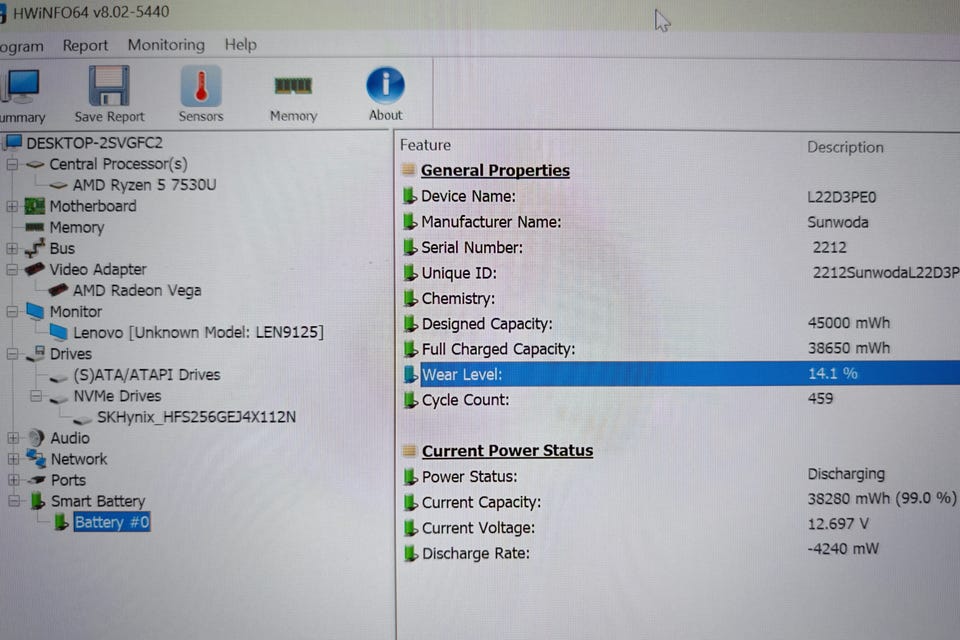The height and width of the screenshot is (640, 960).
Task: Click the Sunwoda manufacturer value
Action: click(x=838, y=222)
